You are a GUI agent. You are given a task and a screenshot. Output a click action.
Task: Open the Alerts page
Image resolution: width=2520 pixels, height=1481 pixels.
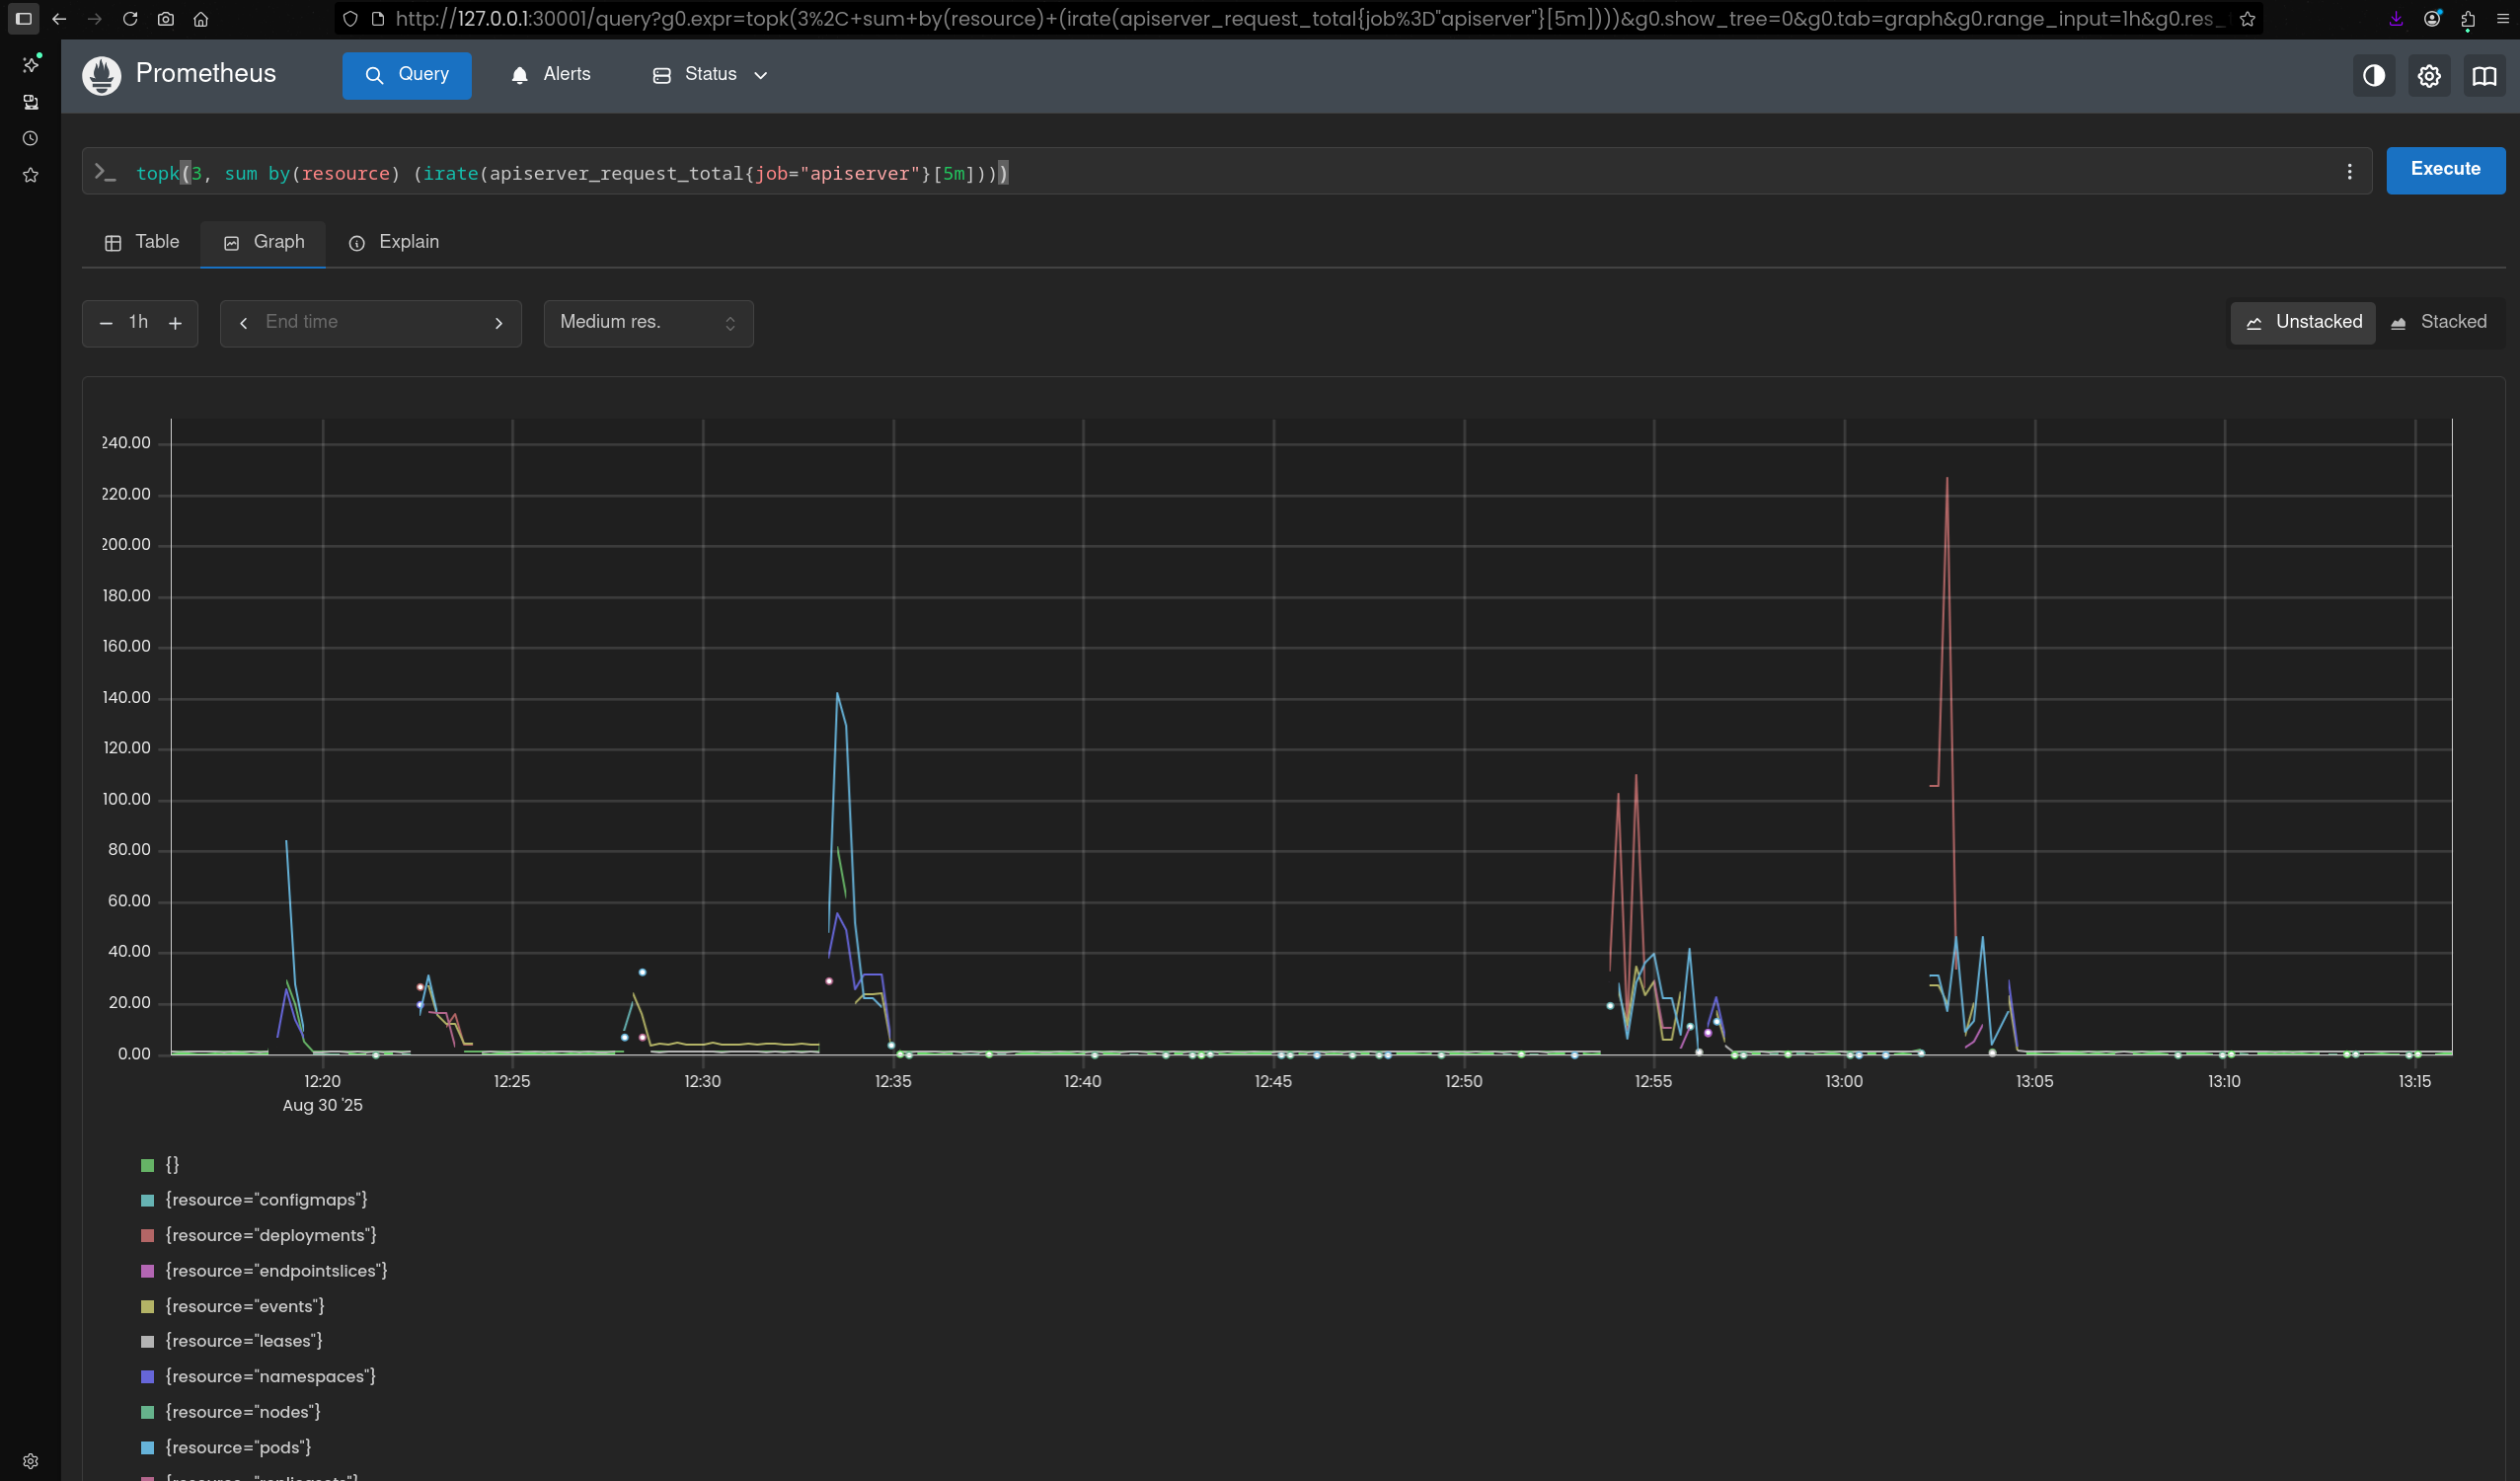[551, 75]
